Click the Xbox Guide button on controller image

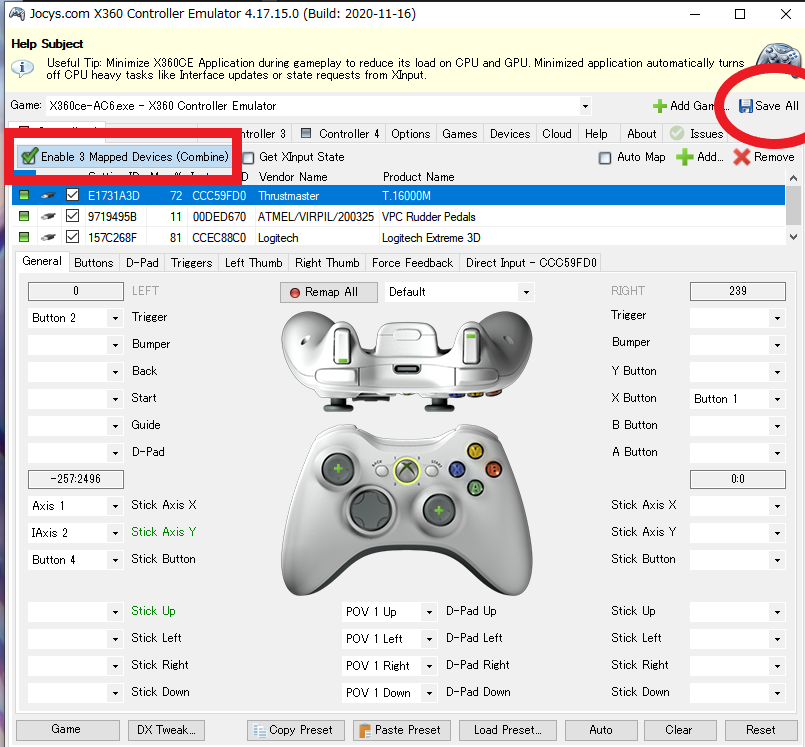pyautogui.click(x=407, y=470)
